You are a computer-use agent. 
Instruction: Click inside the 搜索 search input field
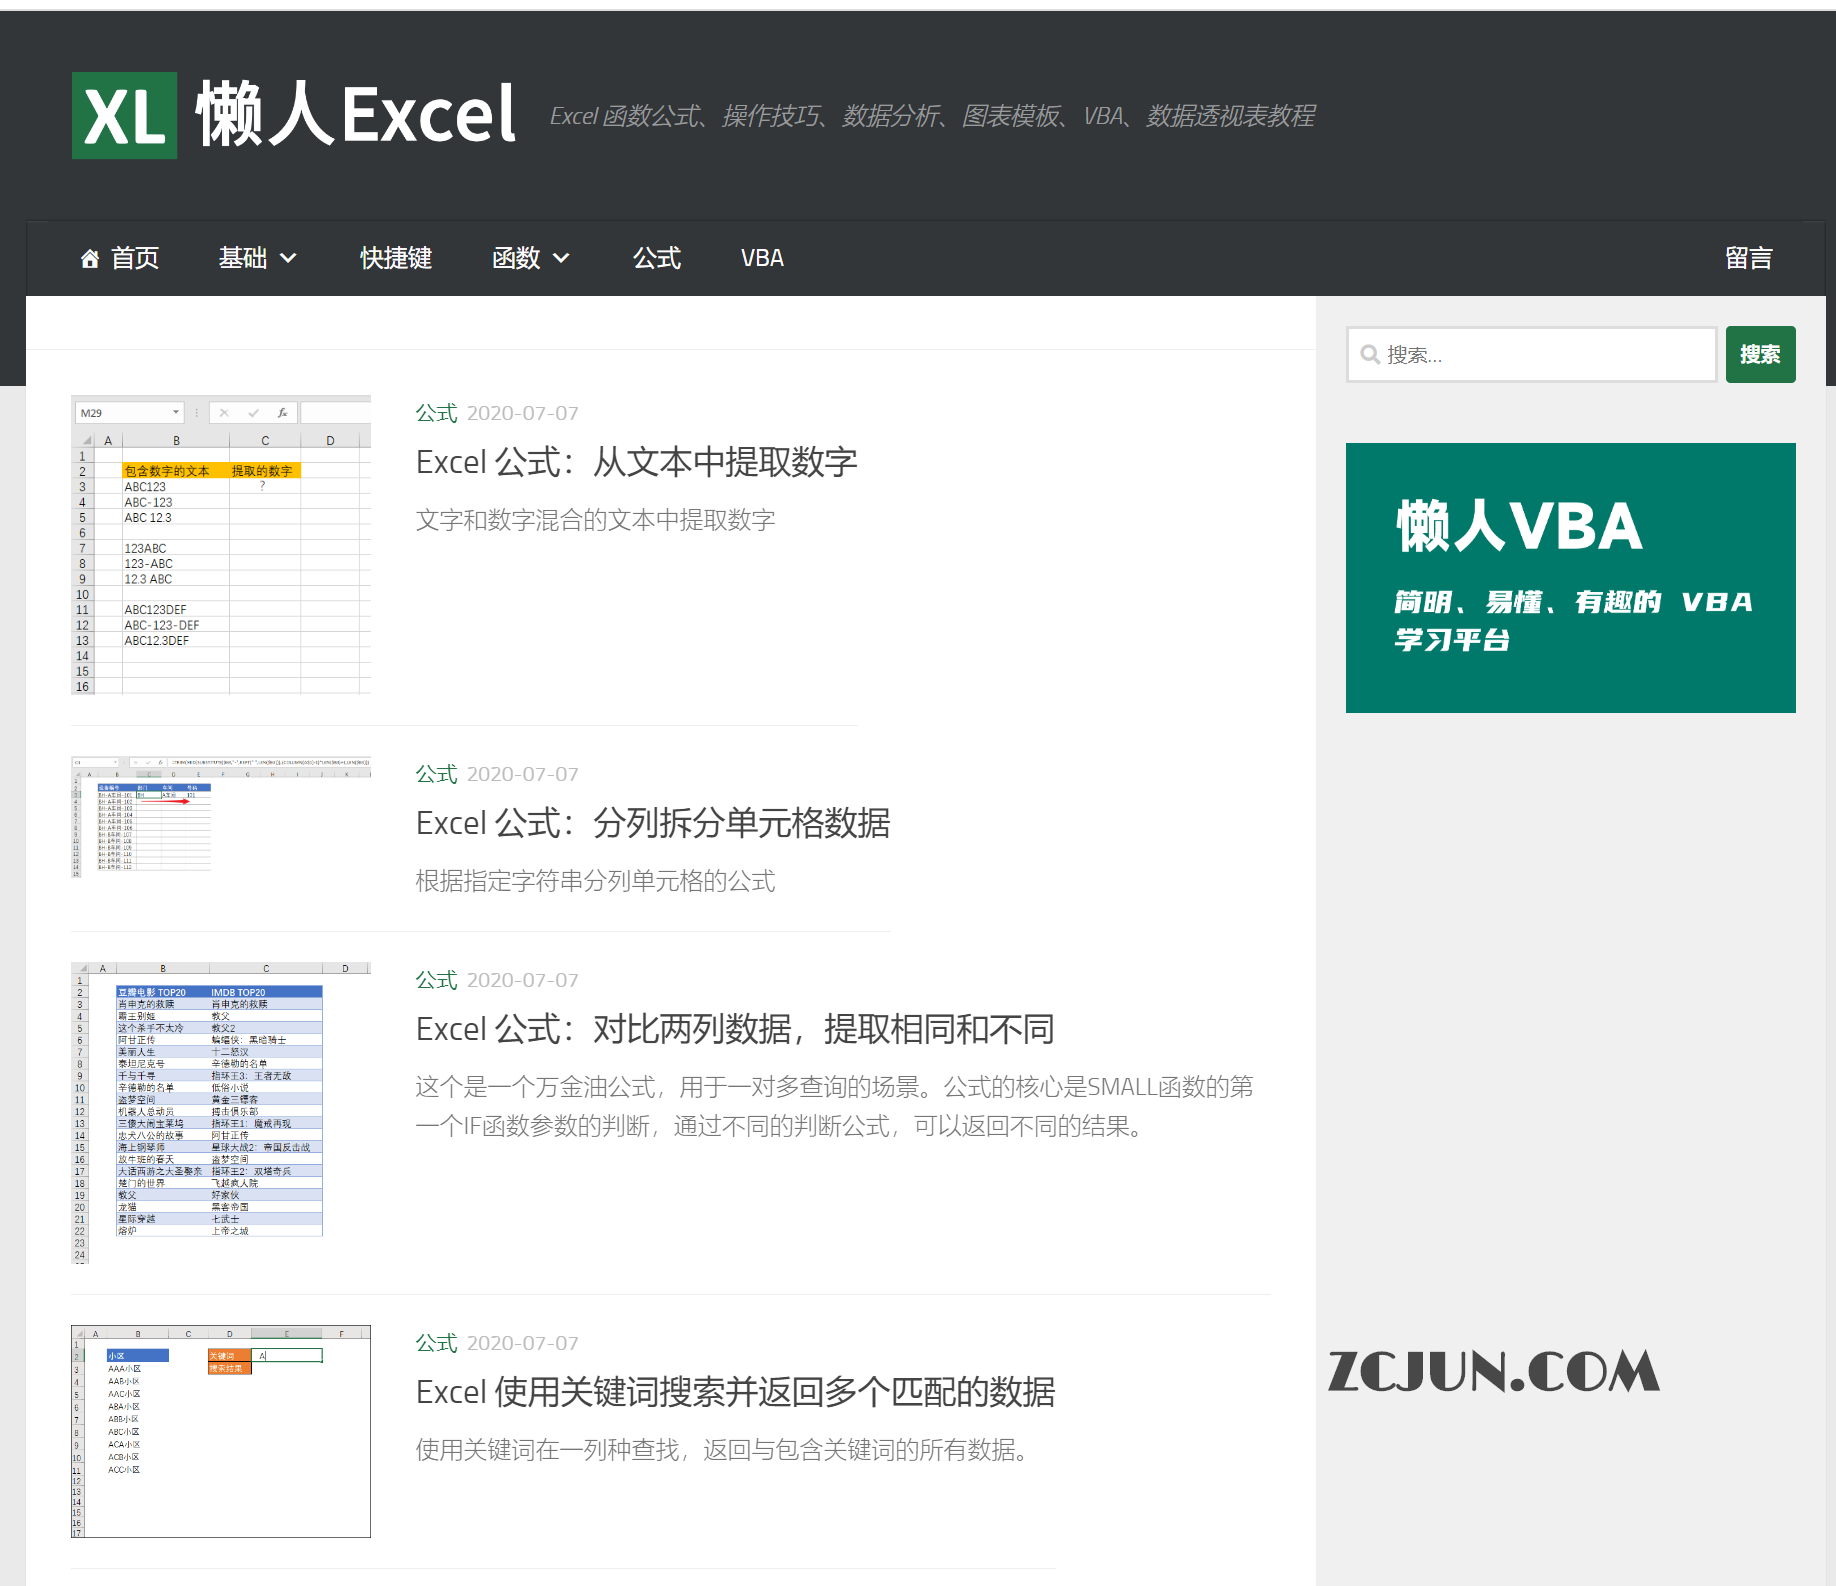pos(1530,354)
